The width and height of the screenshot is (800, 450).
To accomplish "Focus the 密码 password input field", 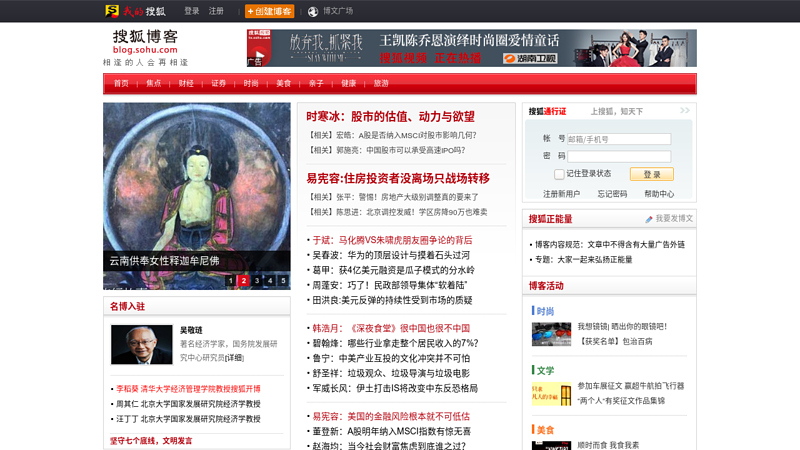I will coord(619,156).
